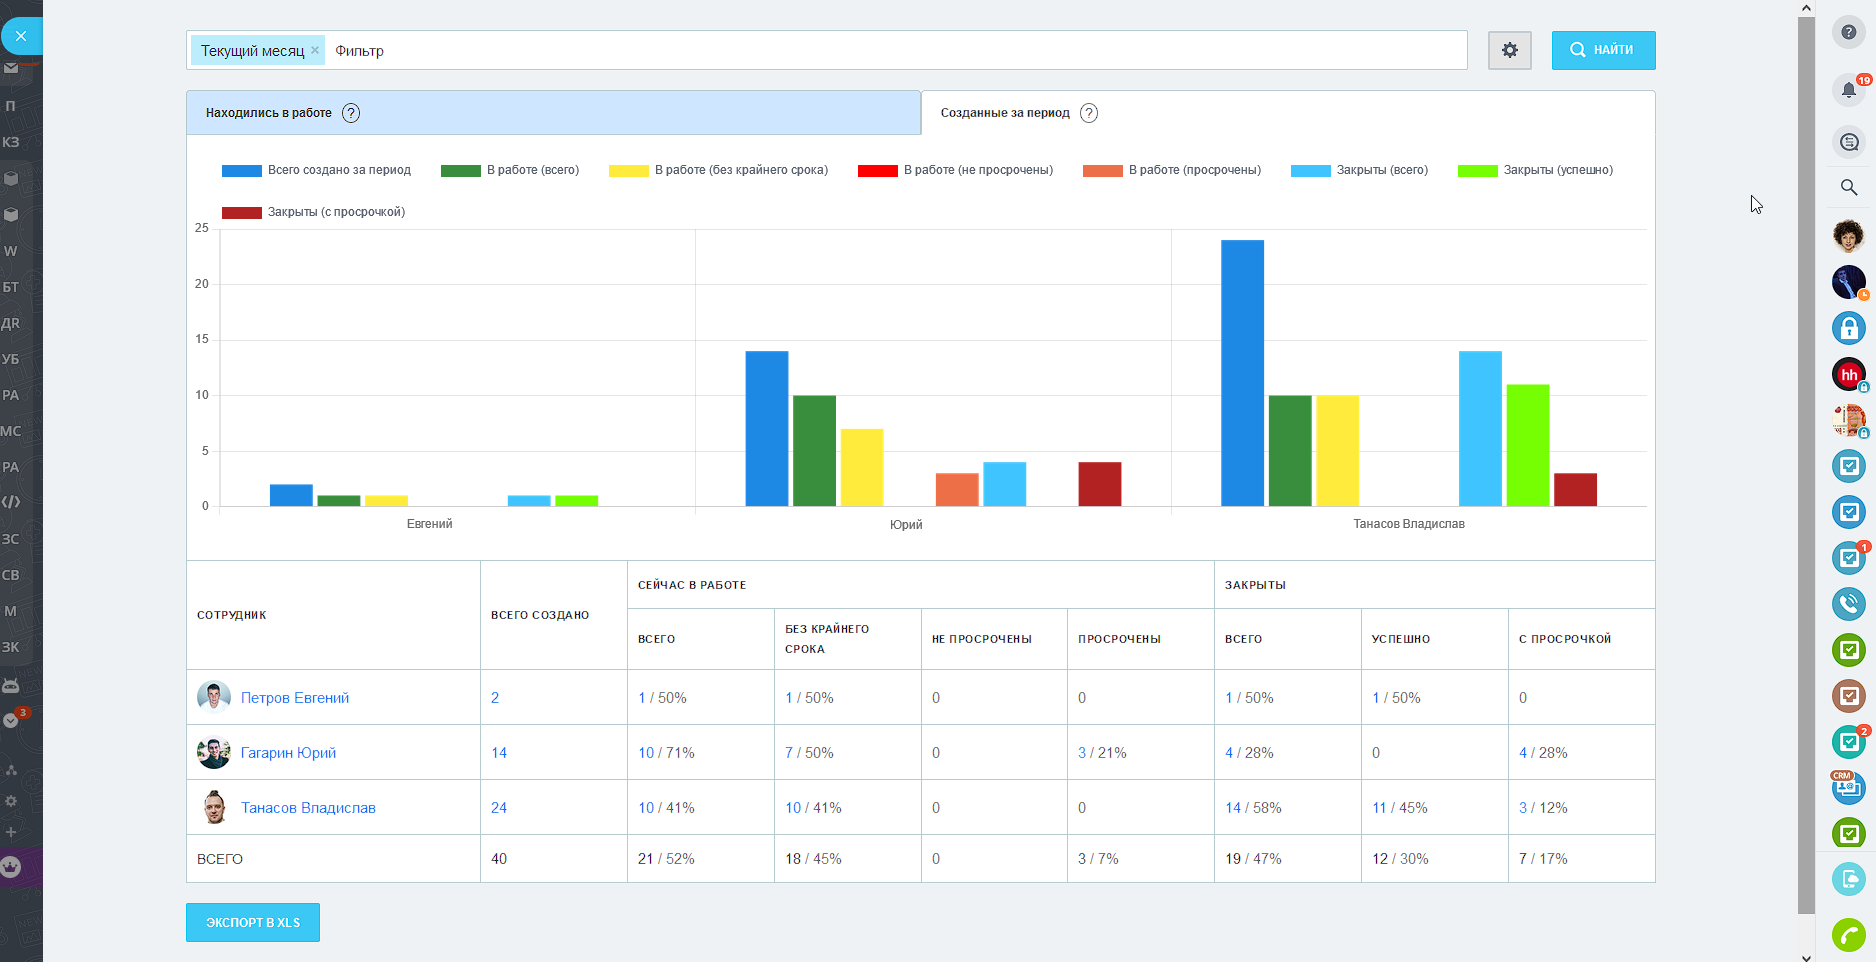Open search in the right sidebar
The image size is (1876, 962).
pyautogui.click(x=1849, y=187)
